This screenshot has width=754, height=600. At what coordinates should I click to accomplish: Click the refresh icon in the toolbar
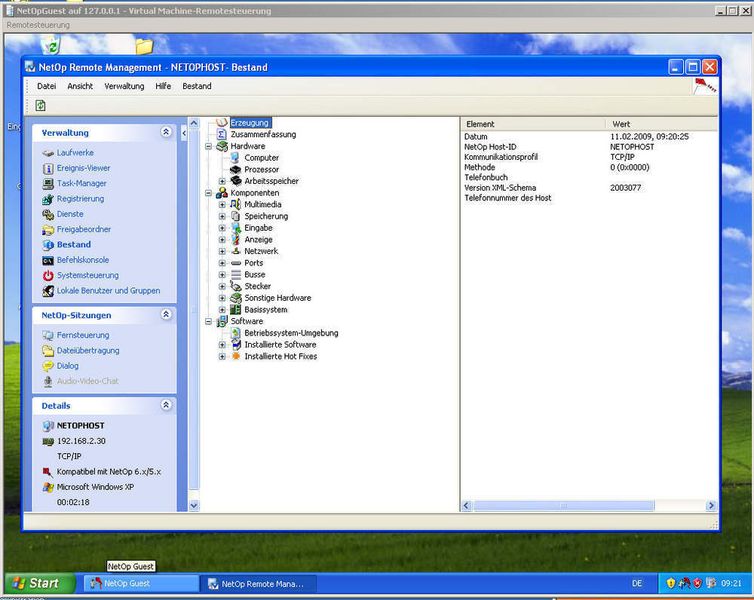click(40, 105)
